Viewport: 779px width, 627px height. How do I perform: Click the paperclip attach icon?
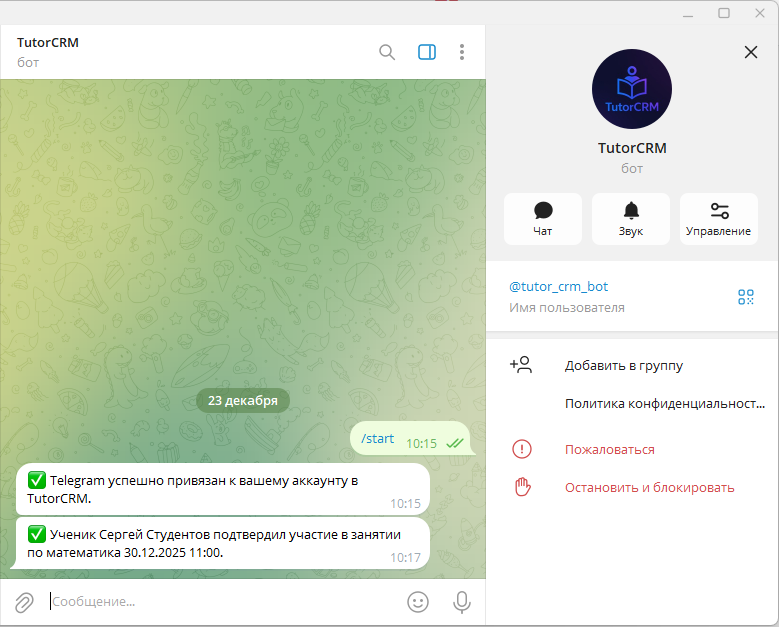(x=24, y=602)
